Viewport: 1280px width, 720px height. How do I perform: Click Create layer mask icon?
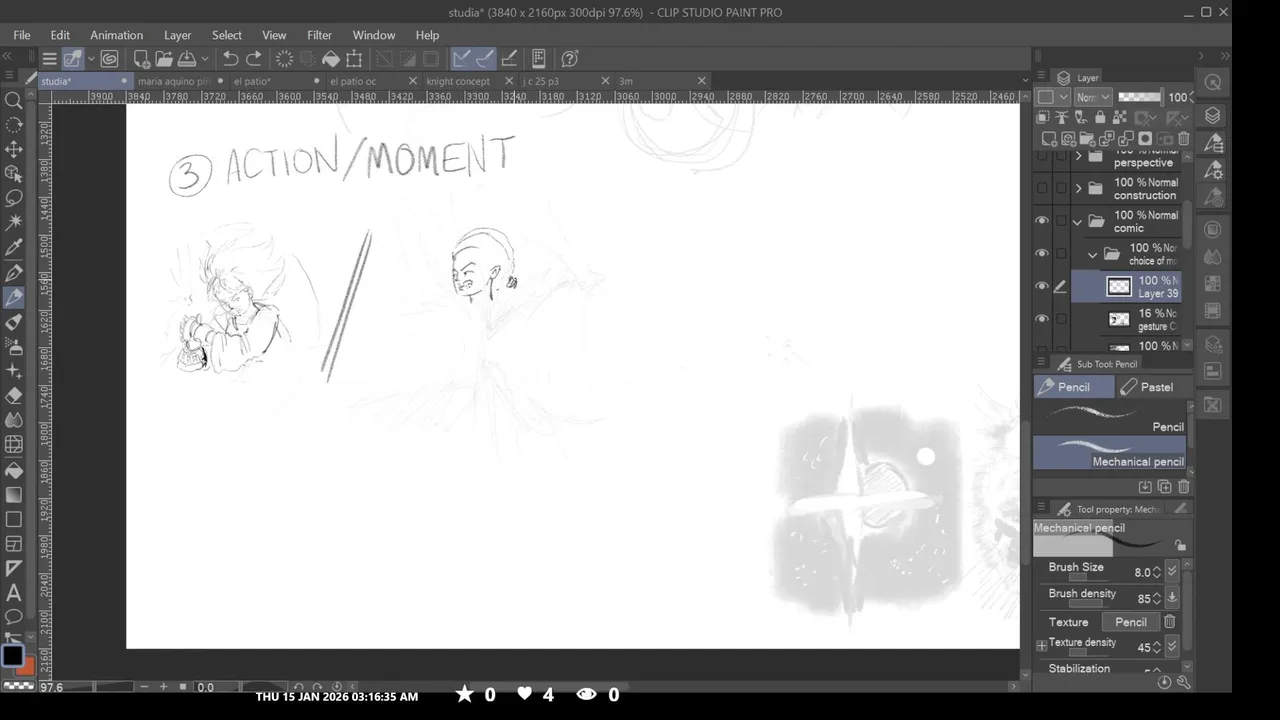pos(1145,139)
